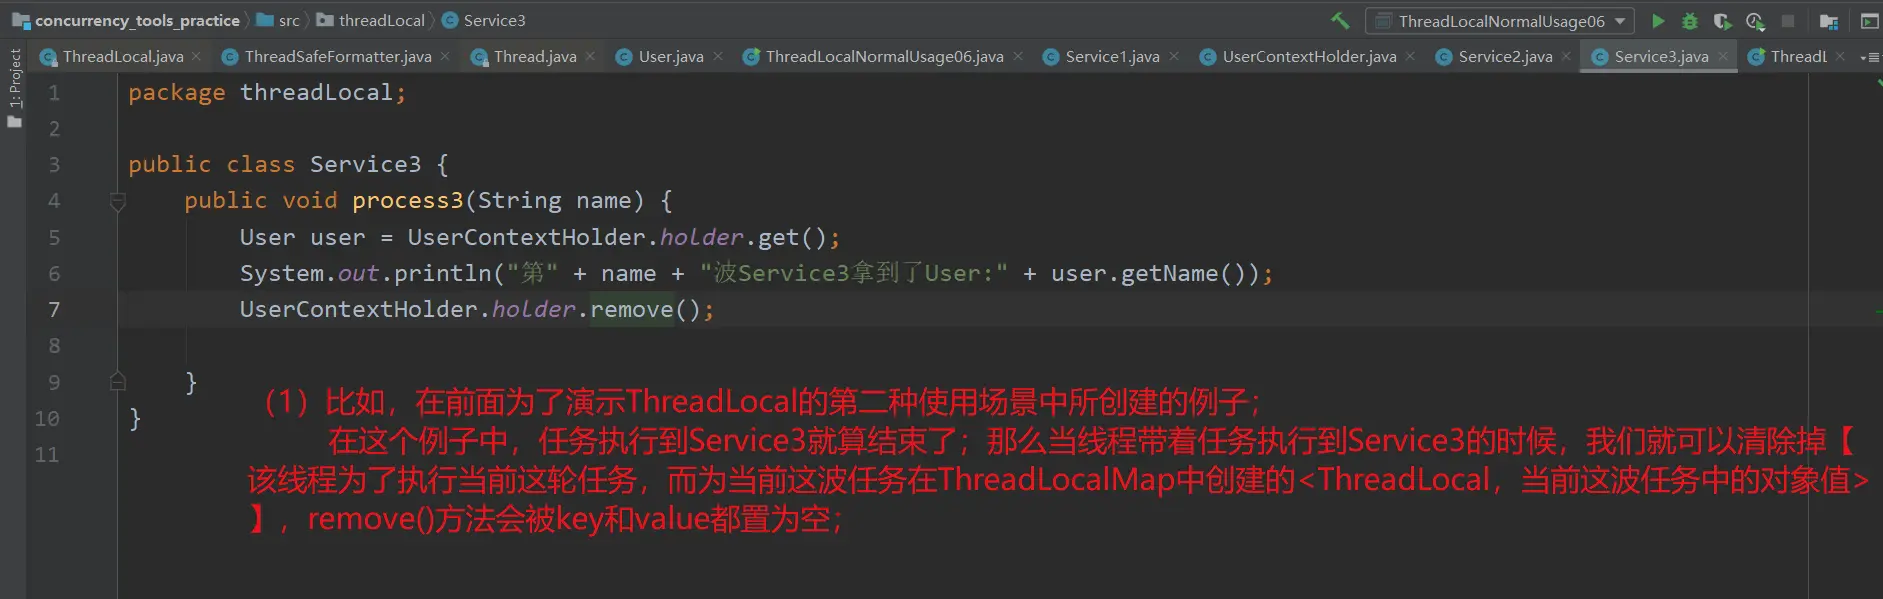Click the run-anything window icon at the far right of the toolbar
The height and width of the screenshot is (599, 1883).
coord(1869,21)
